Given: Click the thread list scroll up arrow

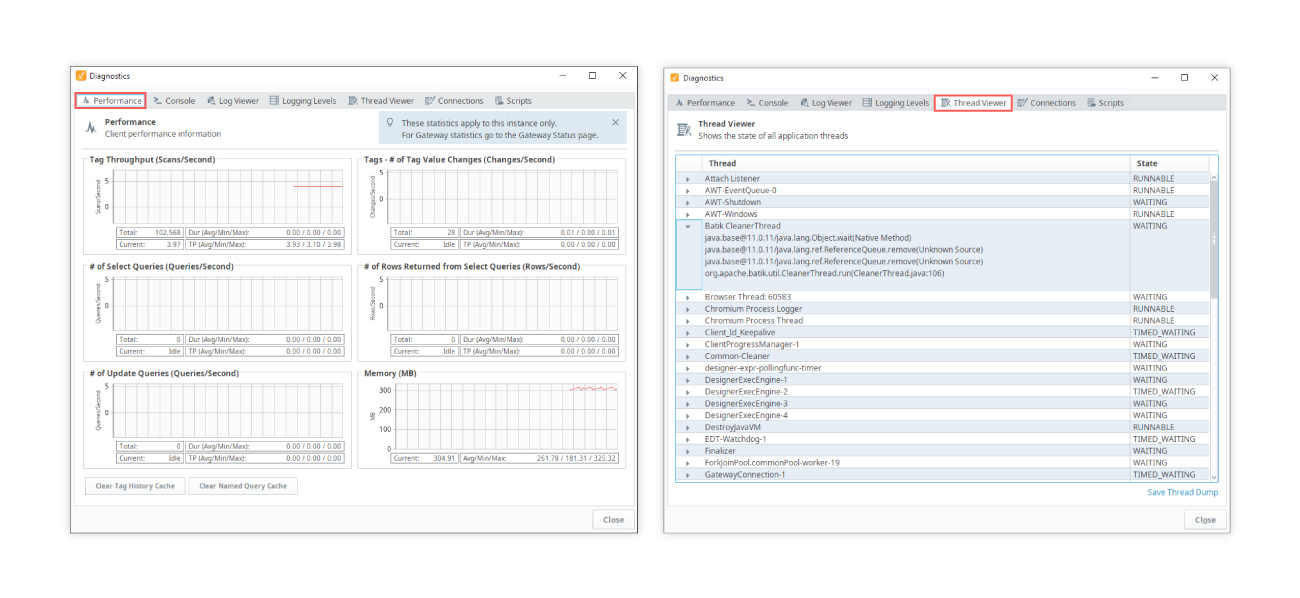Looking at the screenshot, I should [1214, 177].
